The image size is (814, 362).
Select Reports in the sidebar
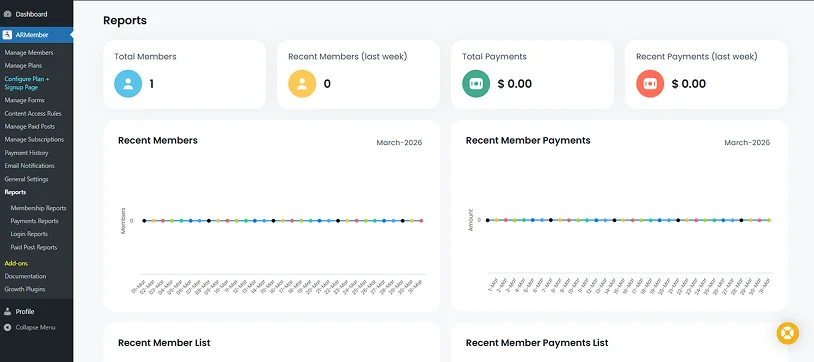[16, 192]
